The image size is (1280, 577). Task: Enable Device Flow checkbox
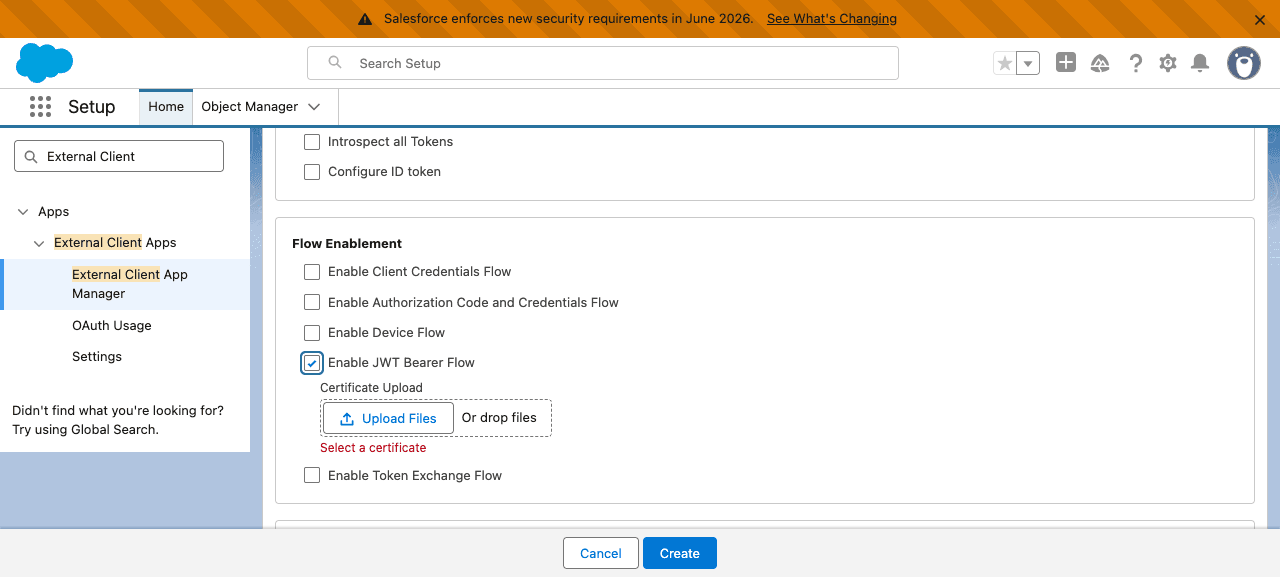click(312, 333)
